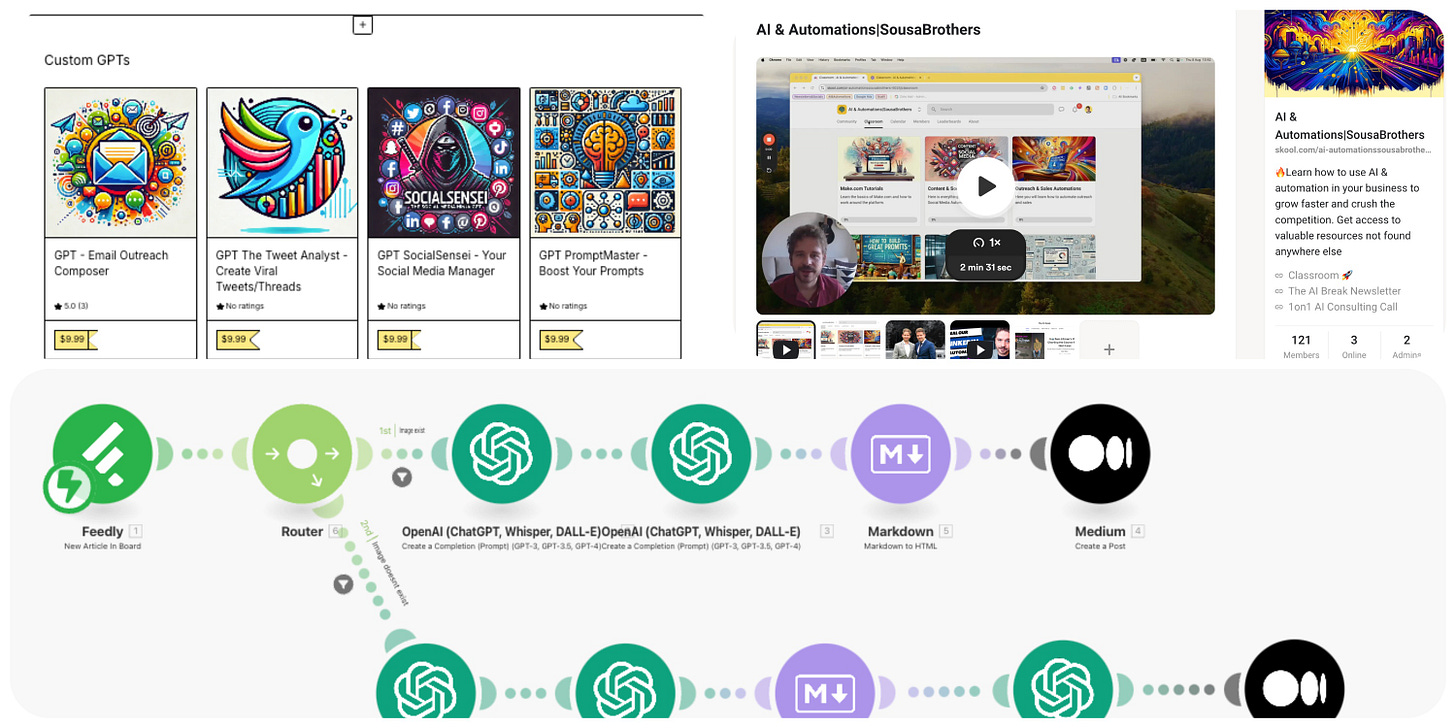Click the filter funnel on the 2nd route
Viewport: 1456px width, 728px height.
tap(343, 584)
